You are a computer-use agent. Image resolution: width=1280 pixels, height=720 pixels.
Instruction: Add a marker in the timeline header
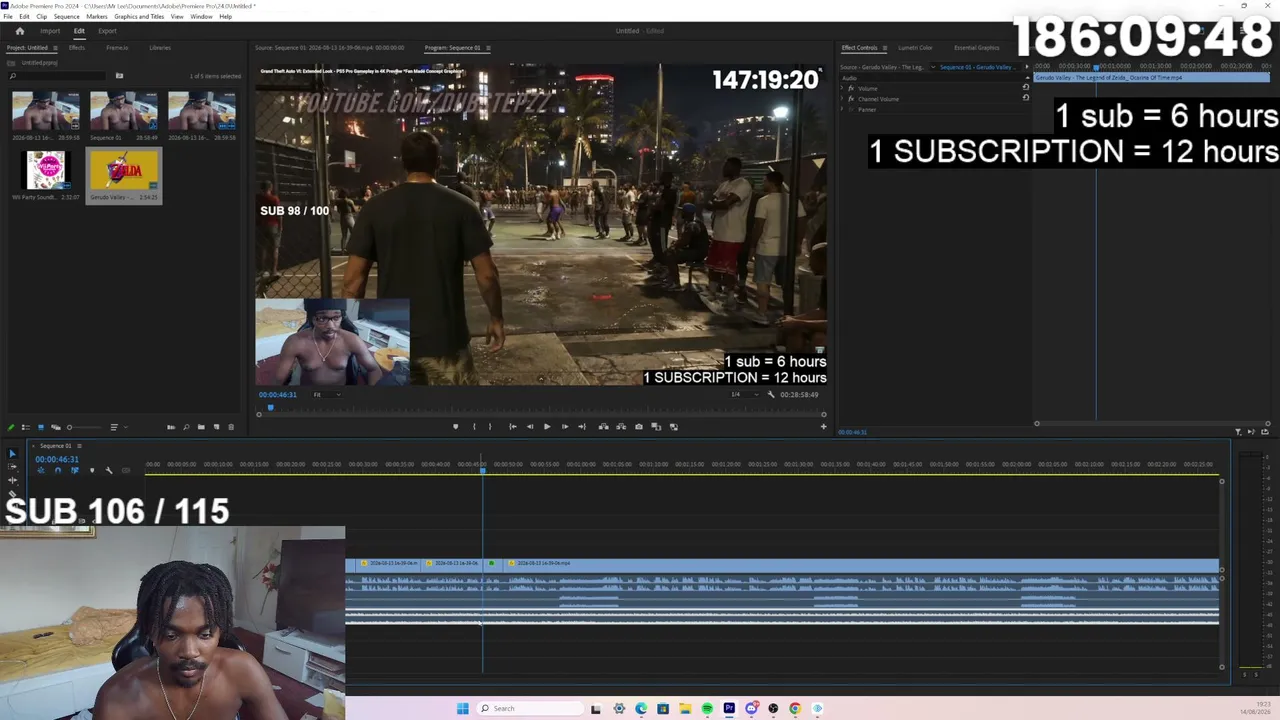tap(92, 470)
